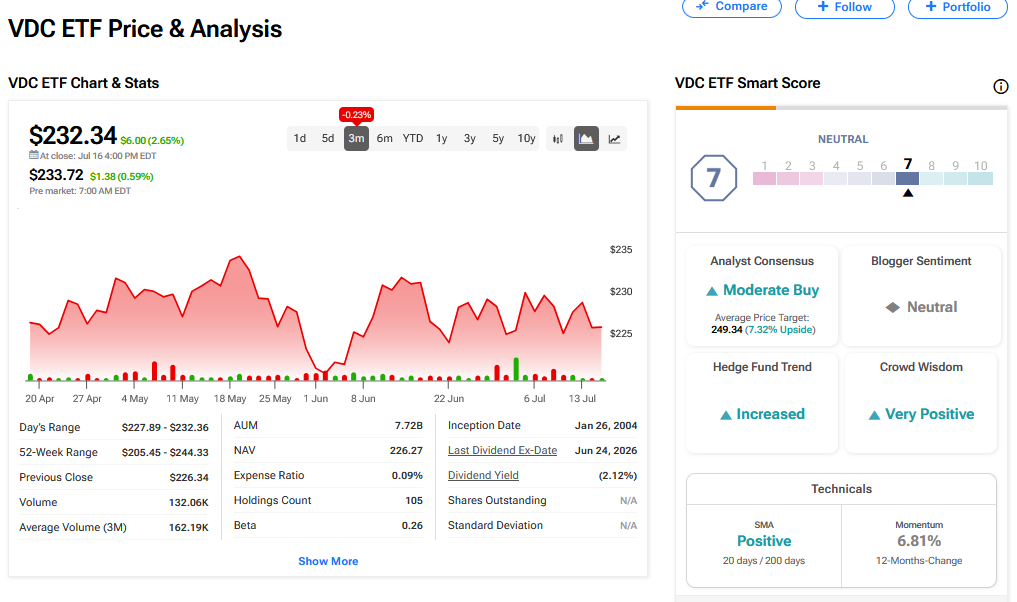Select the 1d time range

[300, 138]
